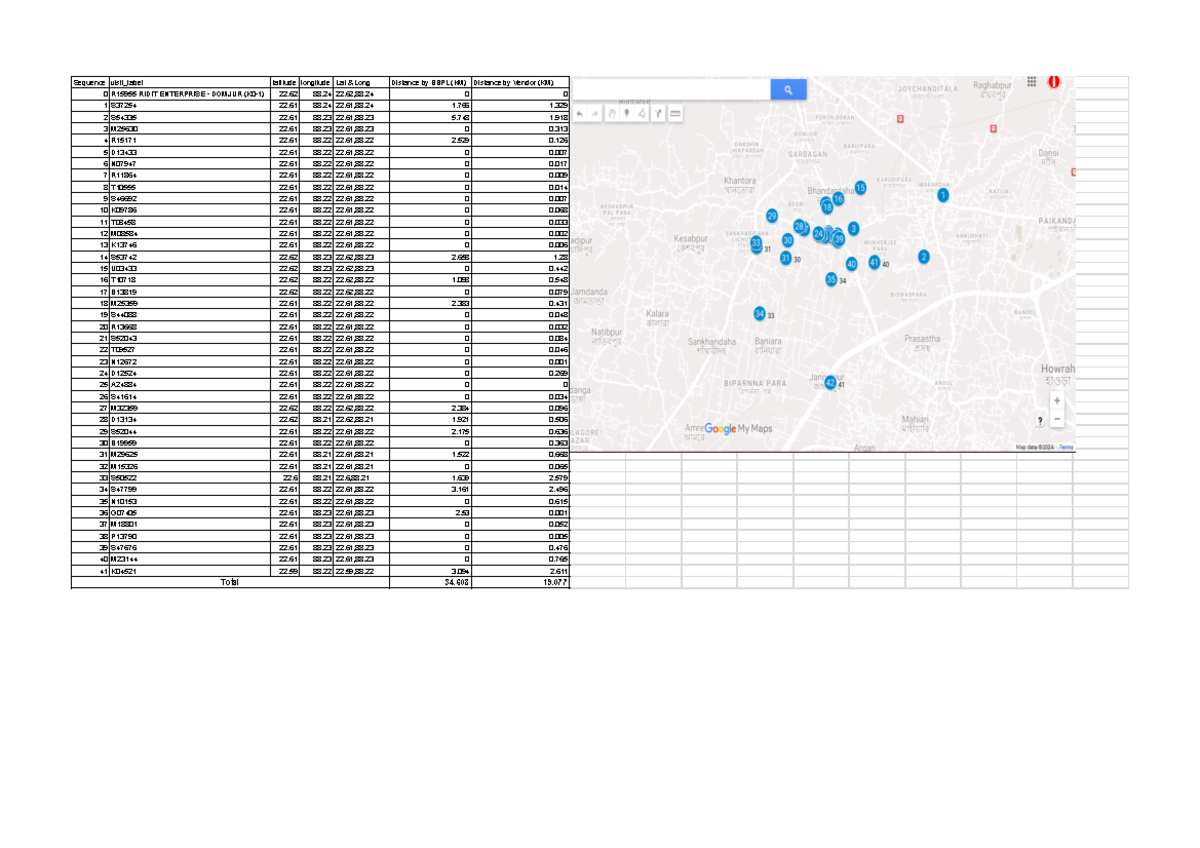Click blue map marker numbered 28
Viewport: 1200px width, 848px height.
click(x=799, y=226)
